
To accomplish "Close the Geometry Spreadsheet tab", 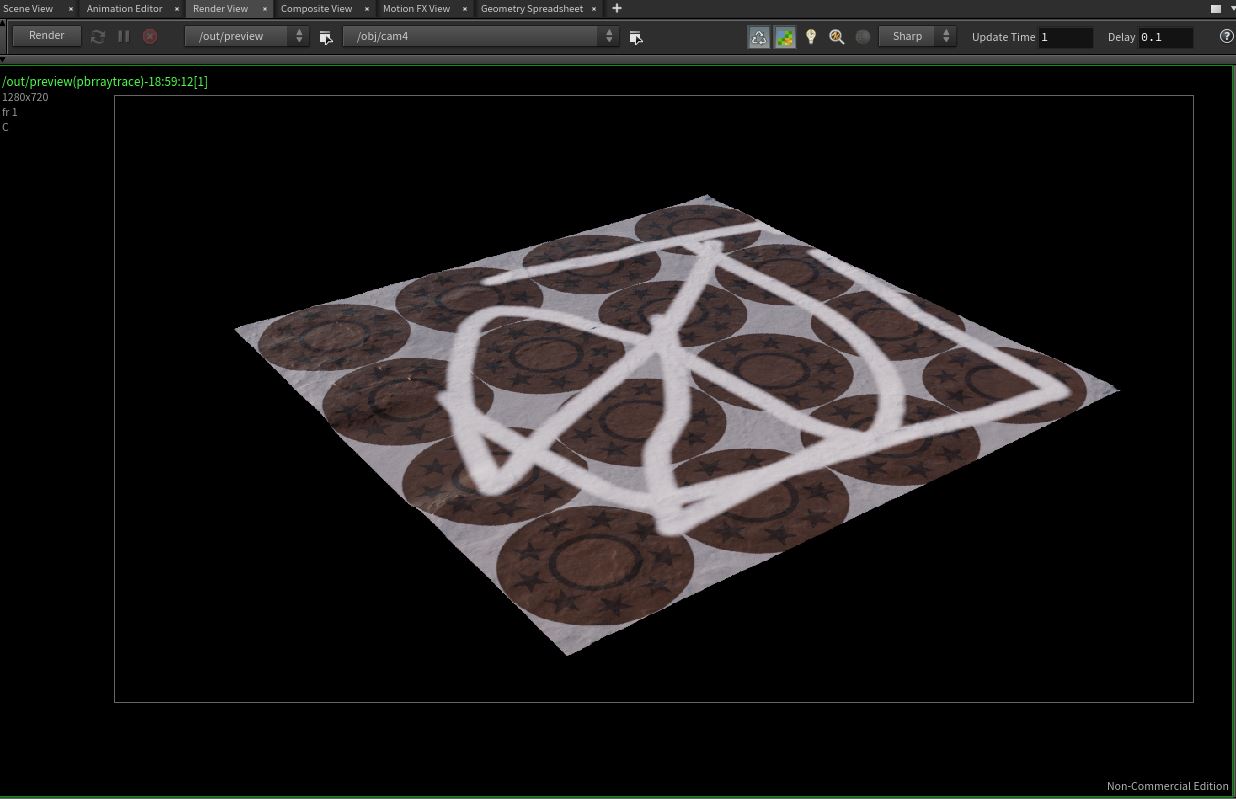I will coord(594,9).
